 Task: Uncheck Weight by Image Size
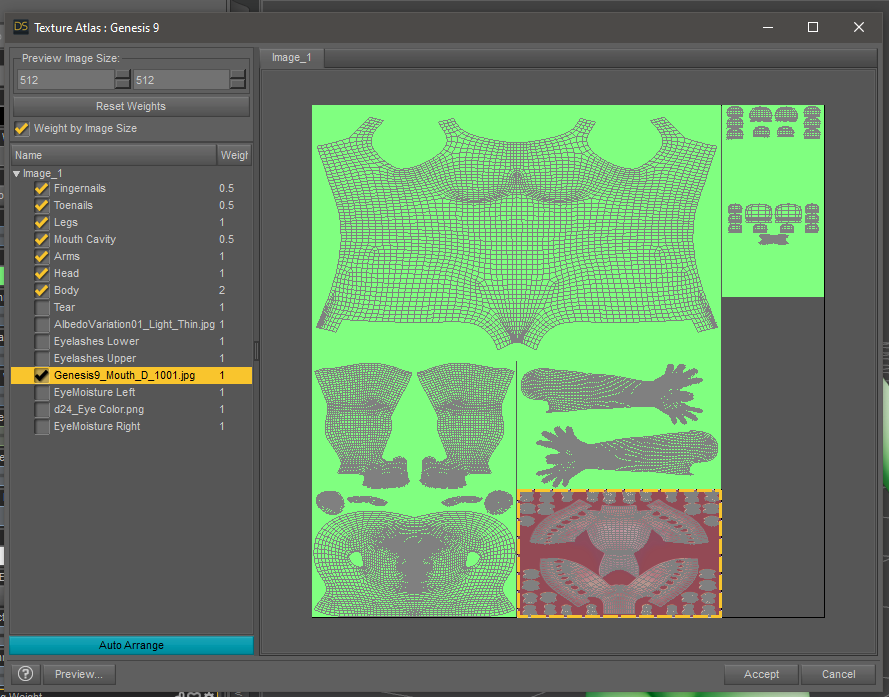pos(21,128)
